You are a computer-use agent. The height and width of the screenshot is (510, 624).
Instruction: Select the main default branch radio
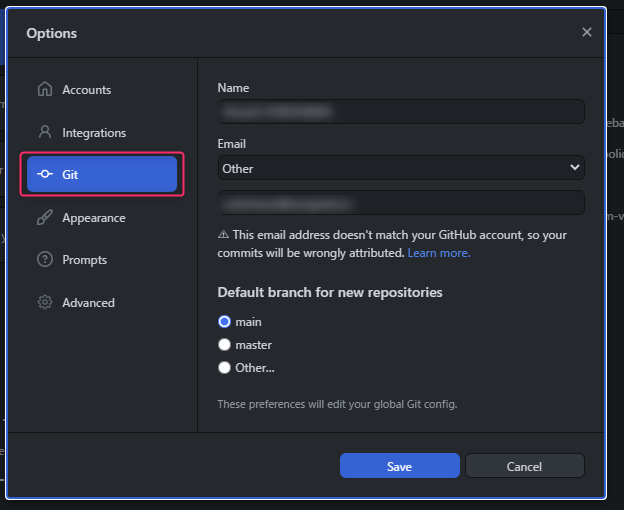224,321
